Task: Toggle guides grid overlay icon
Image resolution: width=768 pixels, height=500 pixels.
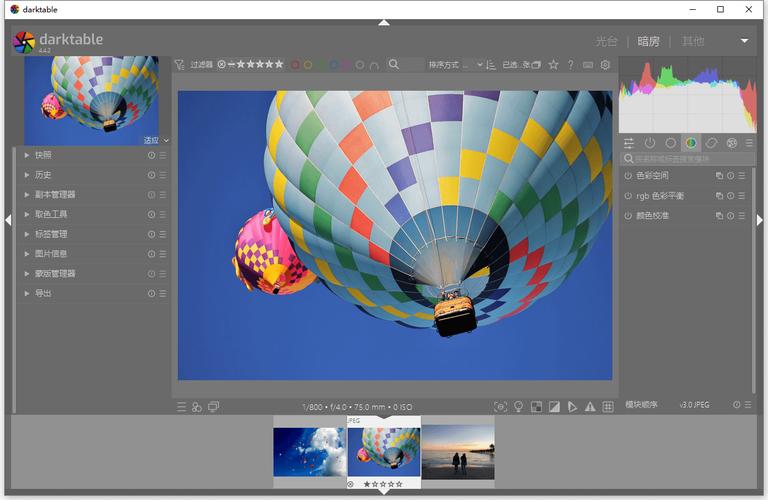Action: (x=608, y=407)
